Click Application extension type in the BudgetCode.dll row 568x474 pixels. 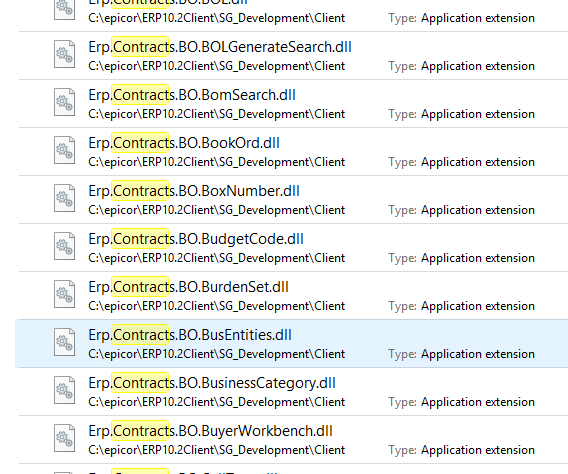pos(478,258)
